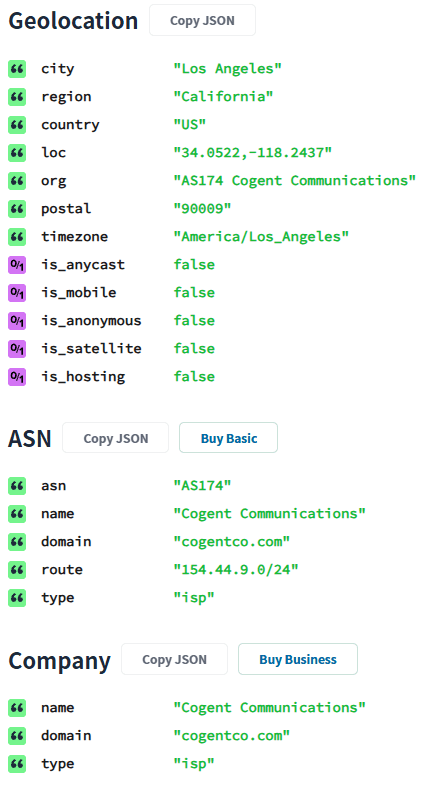
Task: Click the string icon beside postal
Action: tap(17, 209)
